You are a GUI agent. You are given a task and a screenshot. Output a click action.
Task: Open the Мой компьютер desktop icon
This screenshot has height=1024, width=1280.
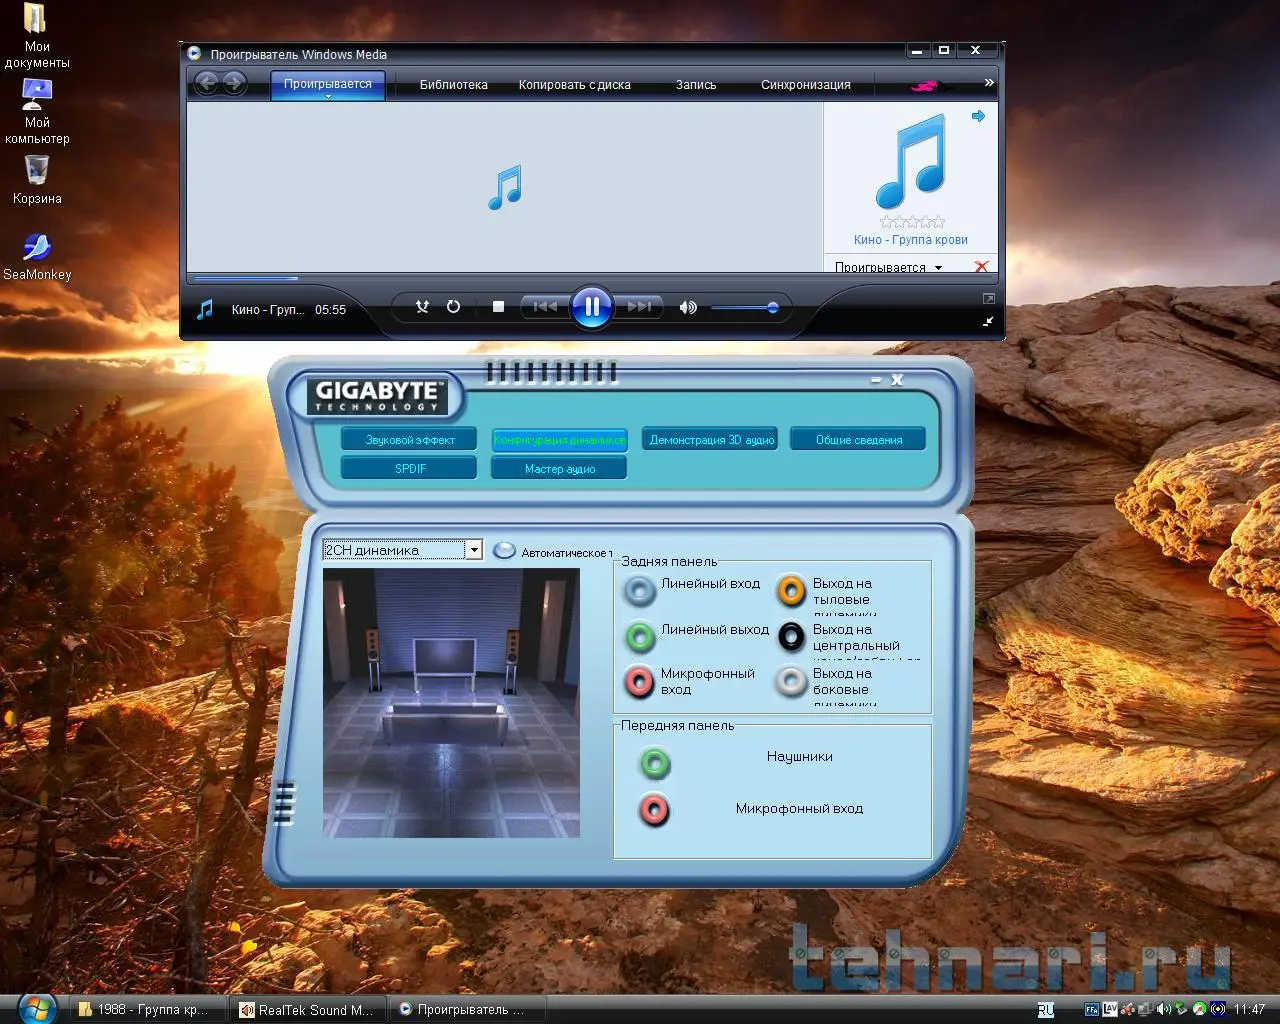37,111
